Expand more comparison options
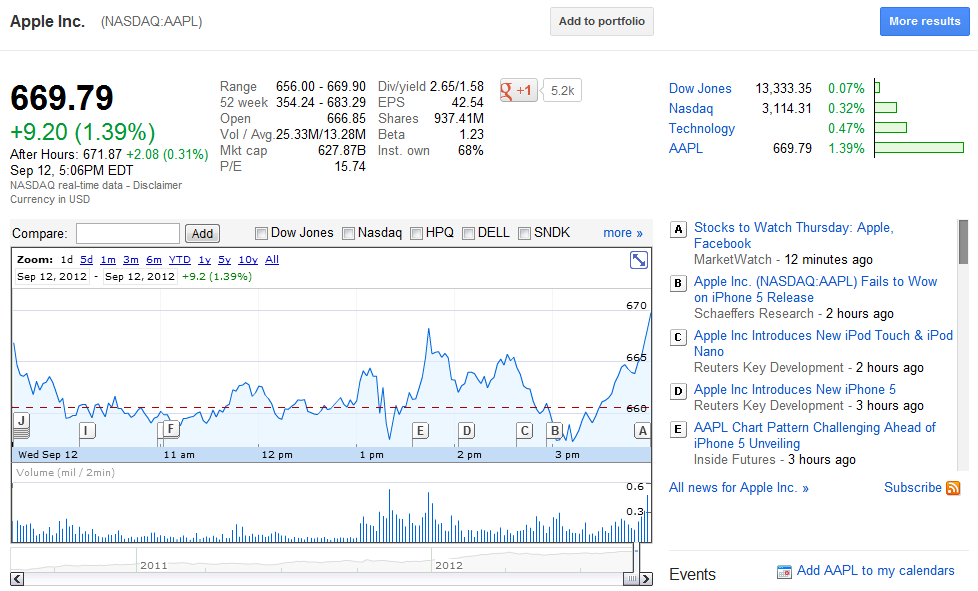The image size is (978, 591). 622,233
